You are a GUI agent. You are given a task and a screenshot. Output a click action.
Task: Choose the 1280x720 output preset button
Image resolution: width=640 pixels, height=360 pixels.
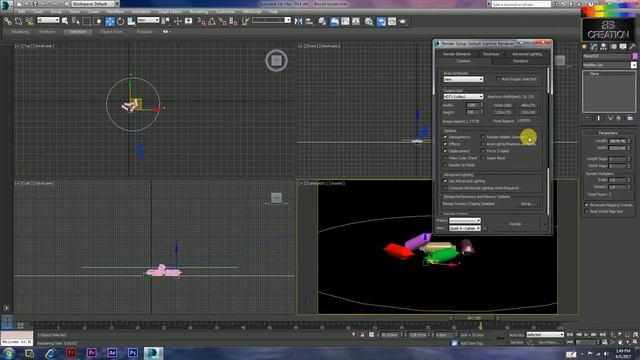tap(502, 112)
